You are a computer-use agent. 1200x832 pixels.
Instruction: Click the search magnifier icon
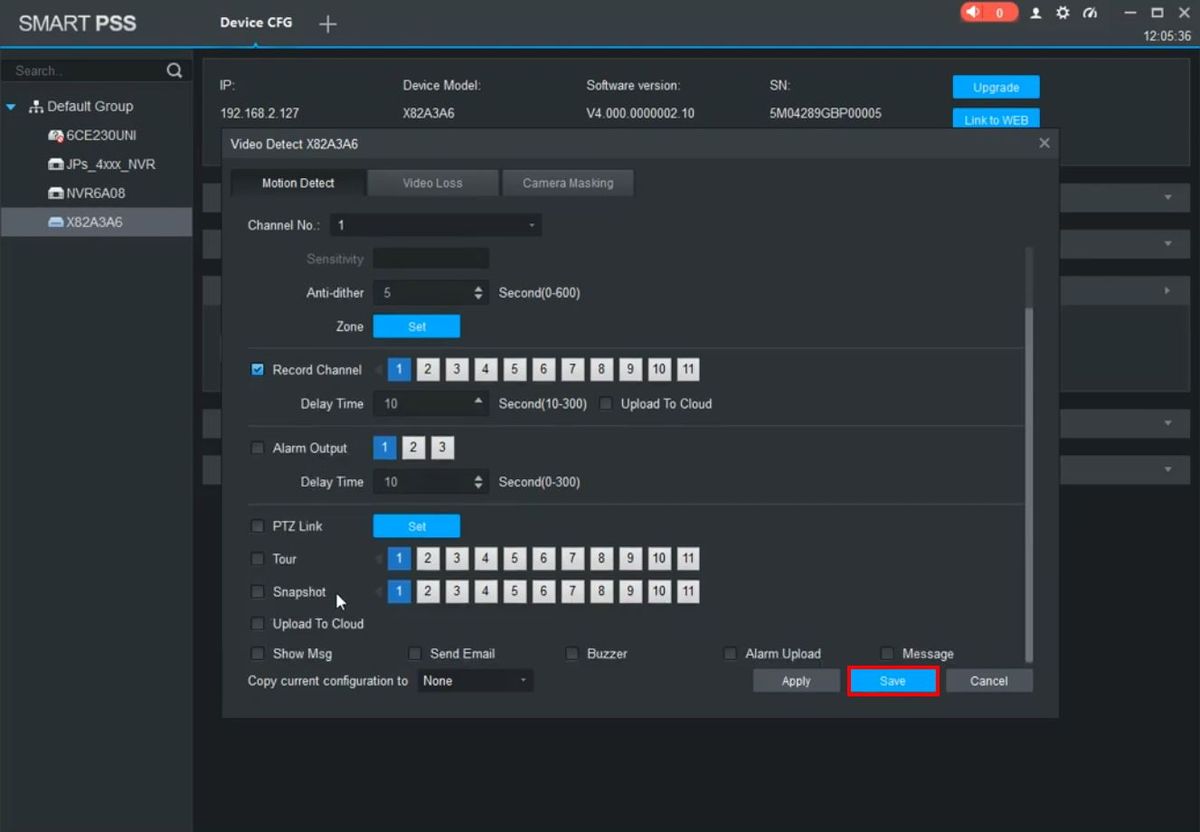click(174, 70)
